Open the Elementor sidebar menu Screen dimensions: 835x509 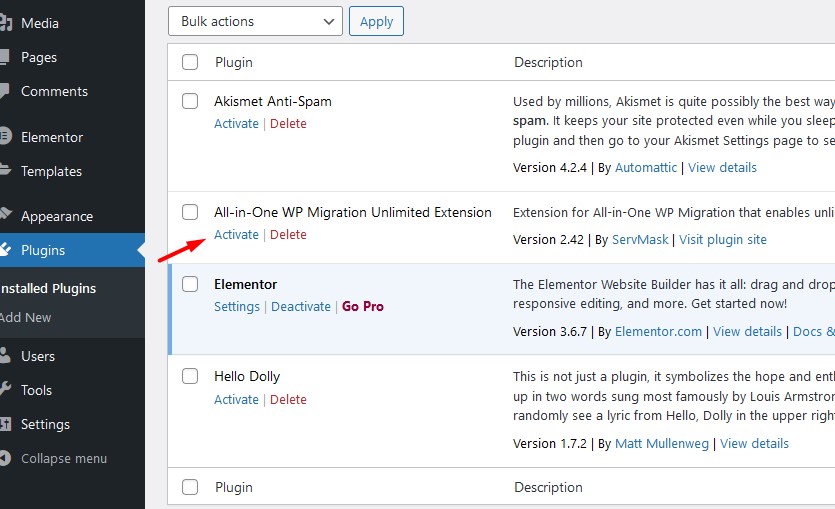click(x=52, y=137)
